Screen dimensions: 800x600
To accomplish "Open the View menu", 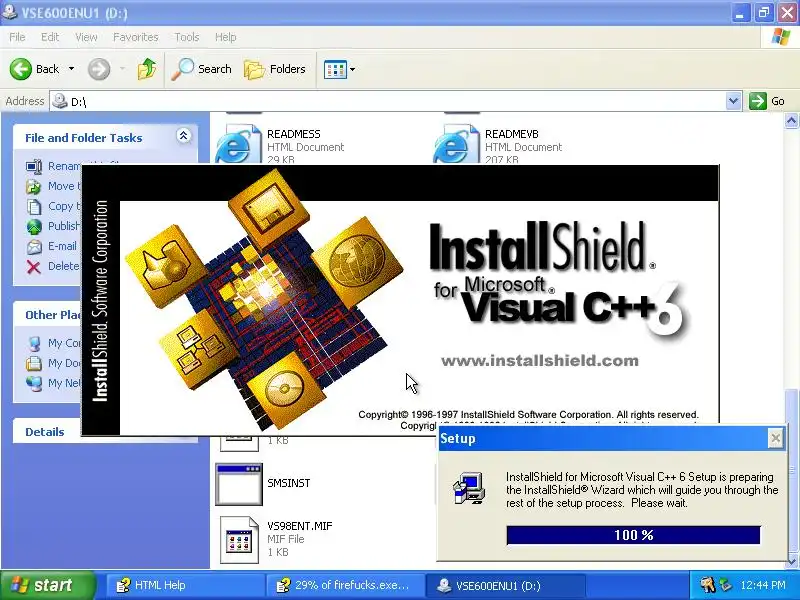I will [x=86, y=37].
